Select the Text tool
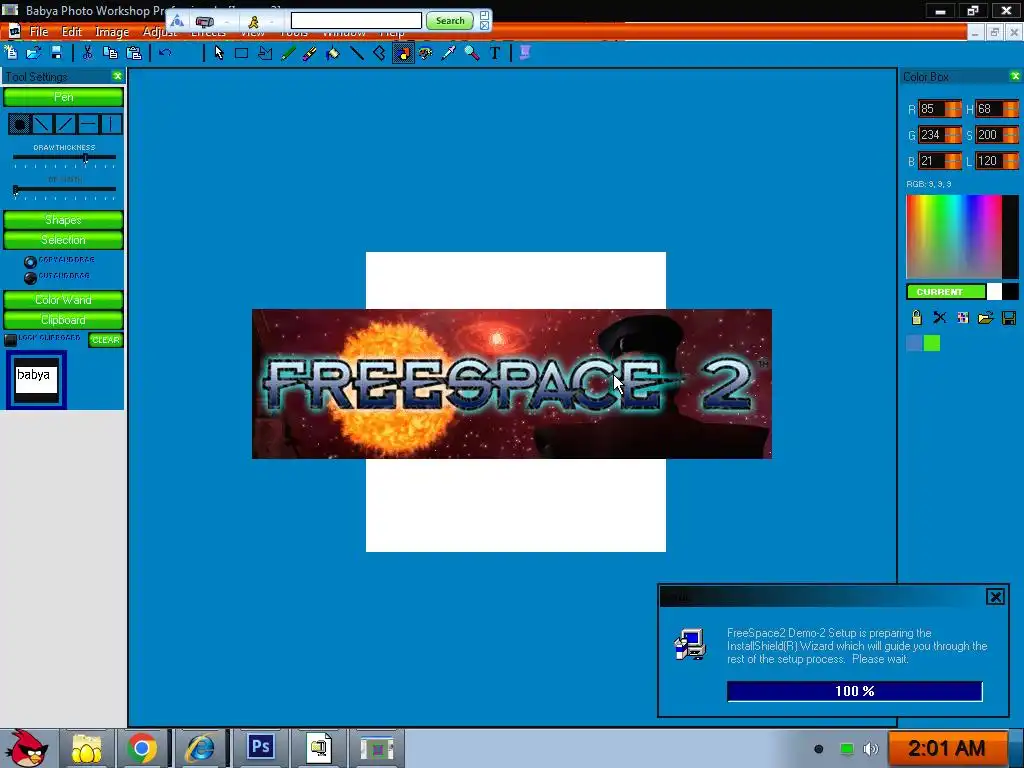1024x768 pixels. tap(495, 53)
